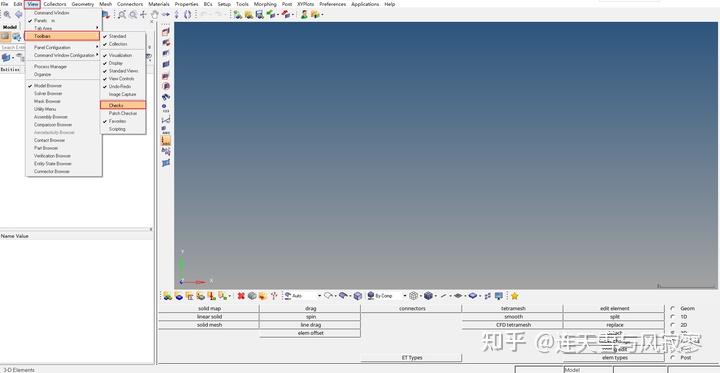Expand the Tab Area submenu
Viewport: 720px width, 373px height.
(x=63, y=28)
